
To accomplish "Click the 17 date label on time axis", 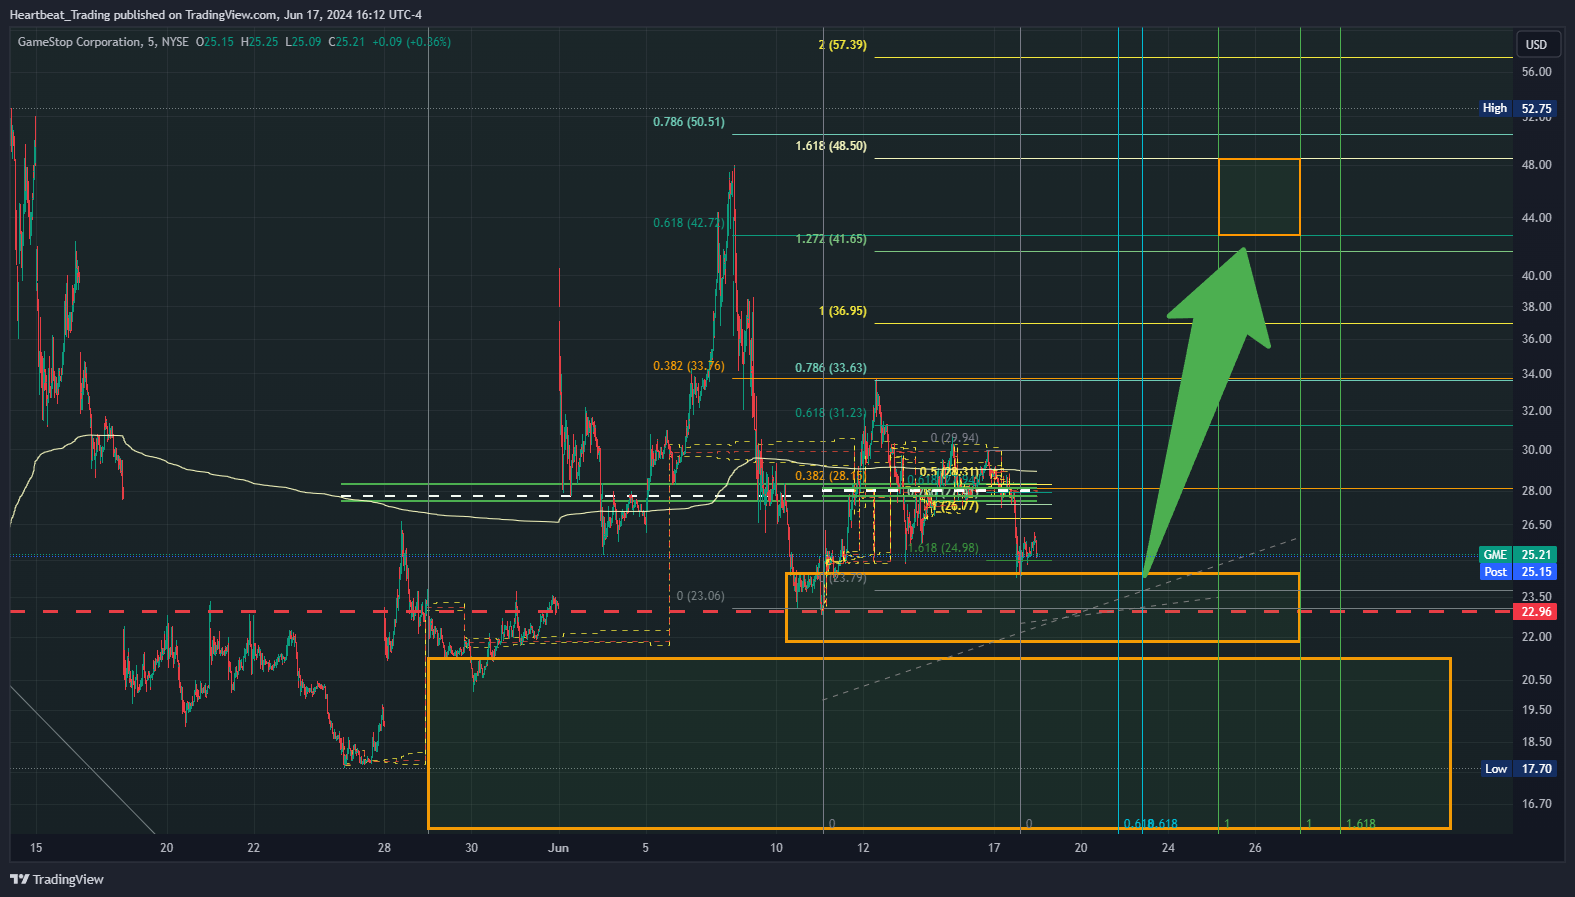I will coord(994,848).
